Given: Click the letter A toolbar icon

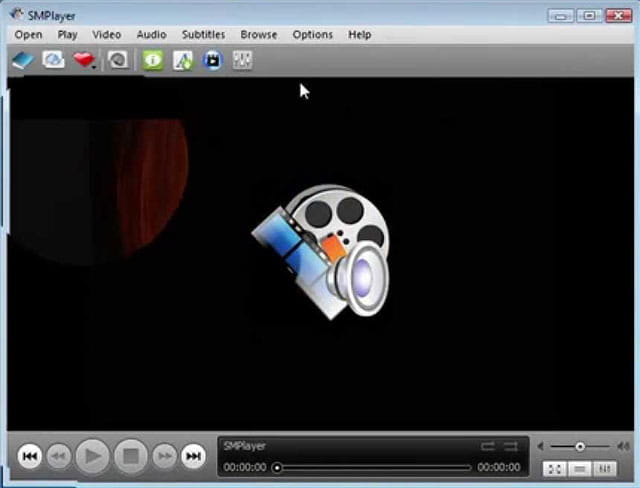Looking at the screenshot, I should click(182, 60).
